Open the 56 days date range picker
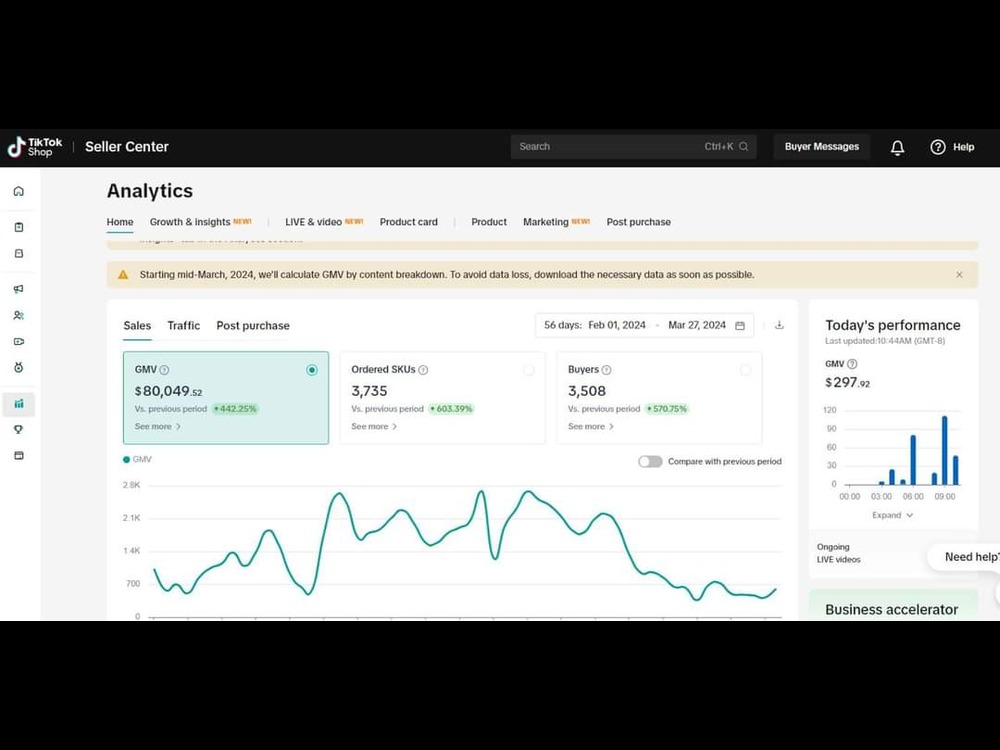This screenshot has height=750, width=1000. pos(644,325)
